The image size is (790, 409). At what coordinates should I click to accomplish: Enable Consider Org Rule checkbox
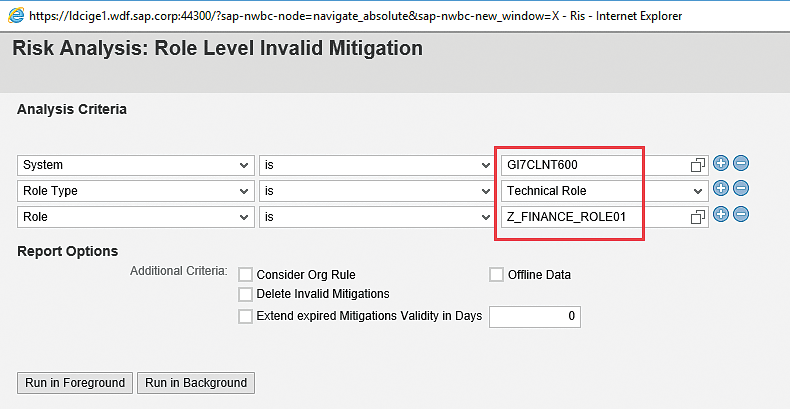point(245,275)
